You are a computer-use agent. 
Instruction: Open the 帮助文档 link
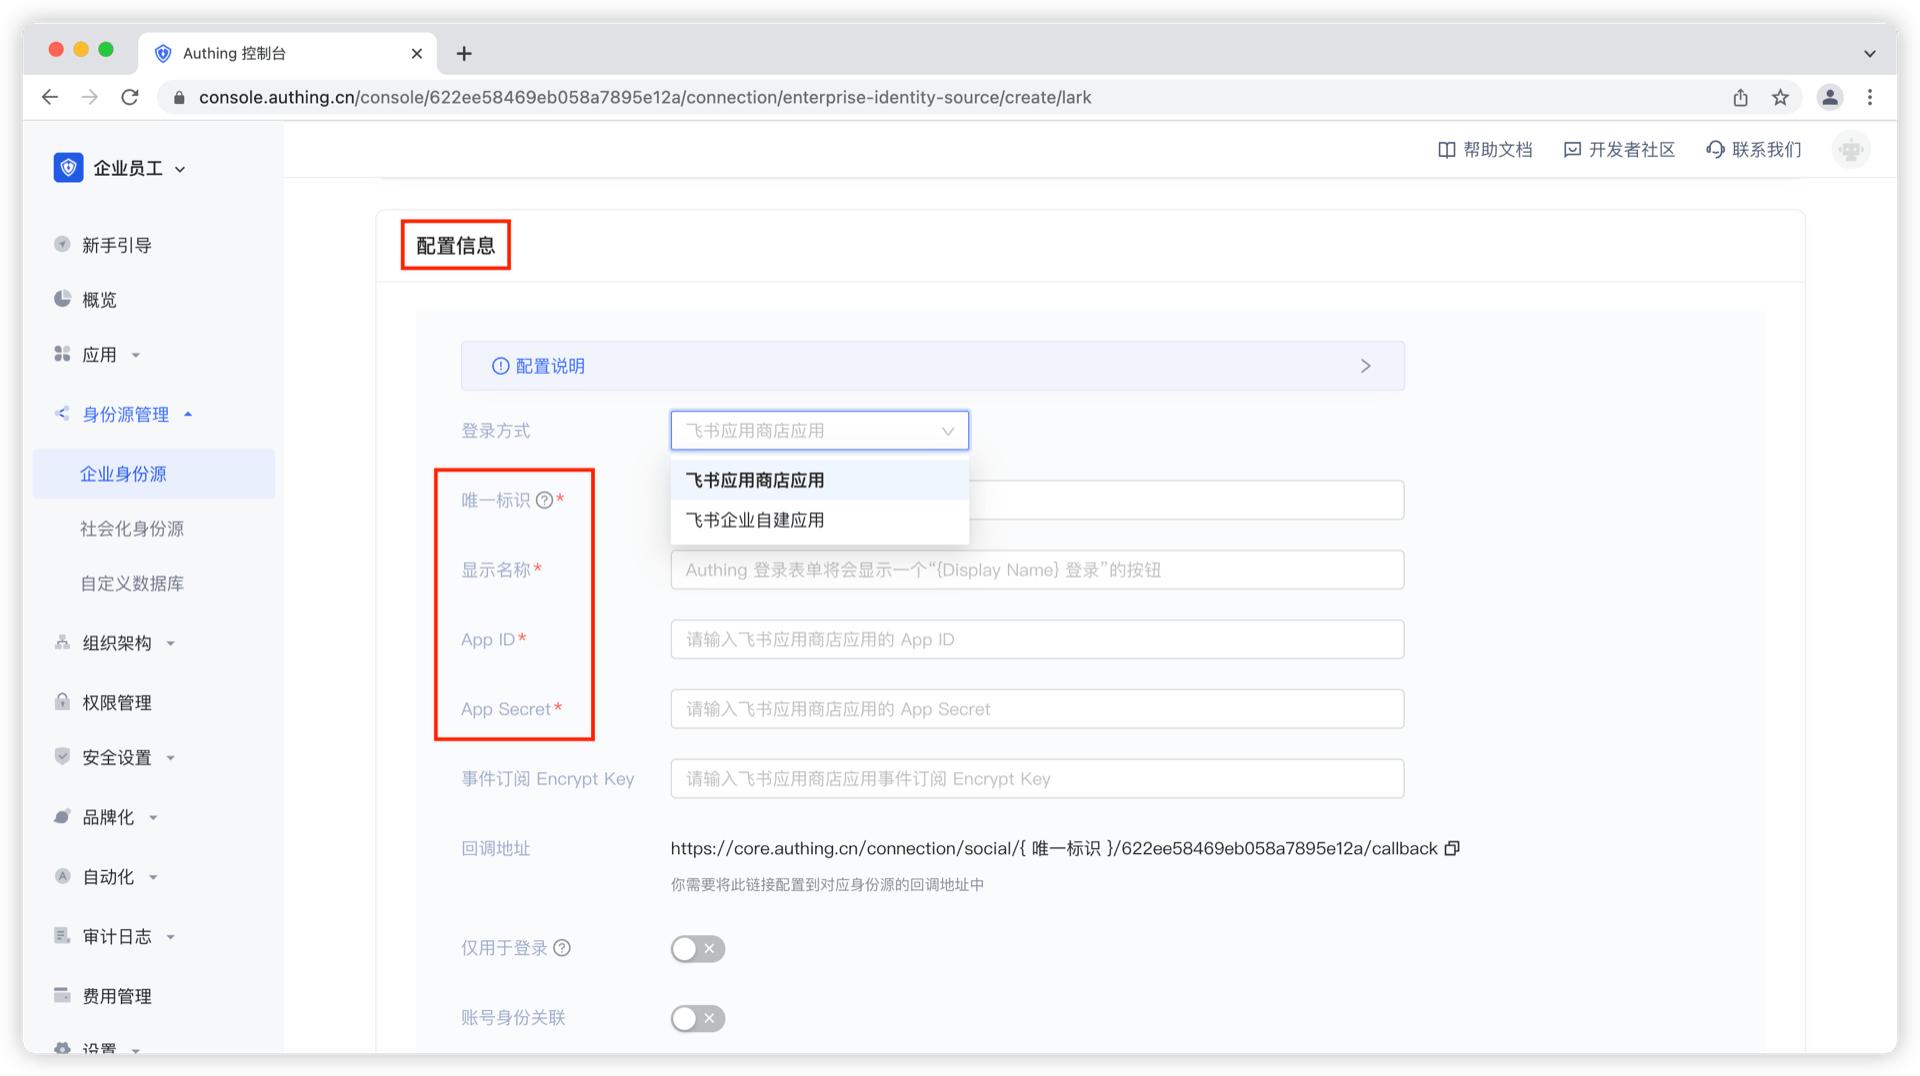(1484, 150)
